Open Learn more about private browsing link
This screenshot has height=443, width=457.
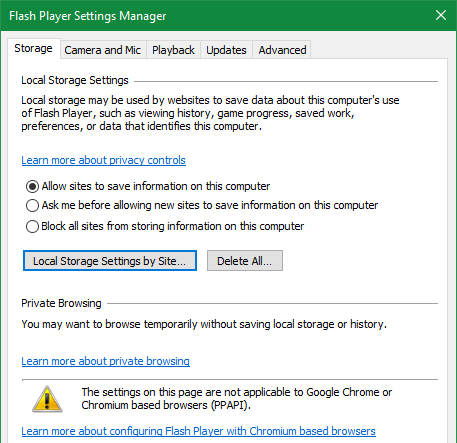click(x=105, y=361)
